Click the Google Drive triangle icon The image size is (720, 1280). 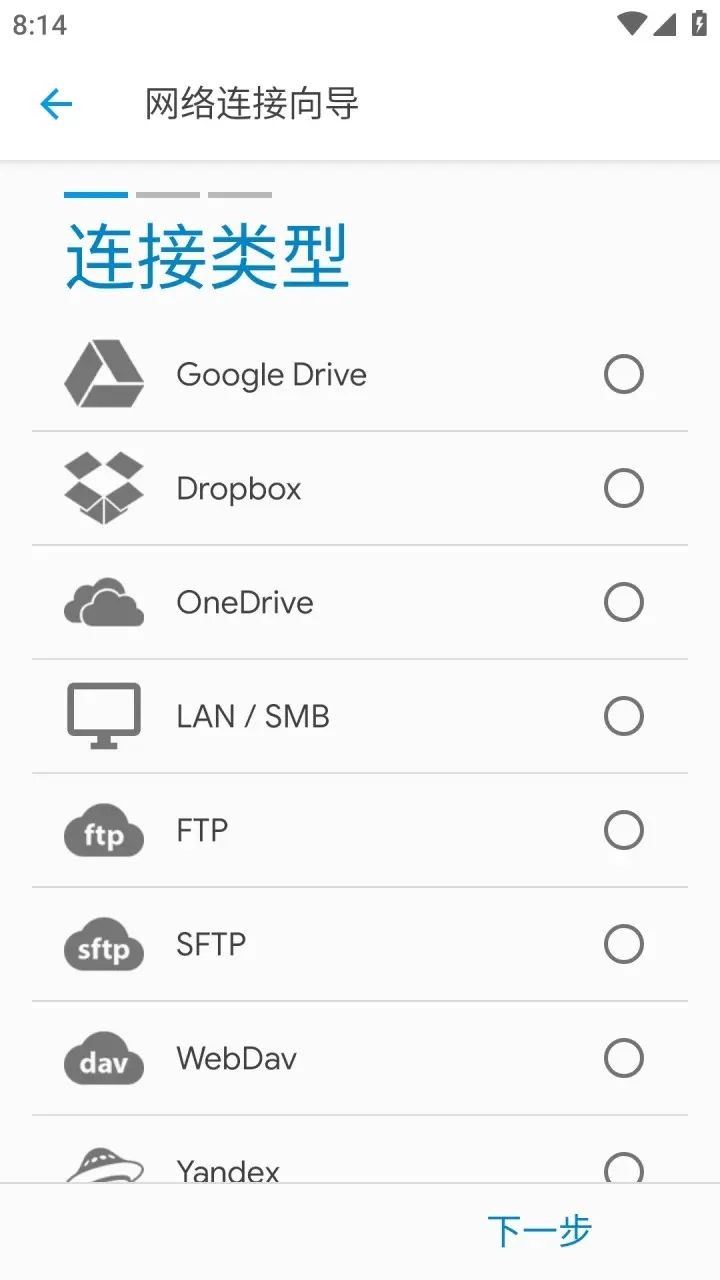[104, 374]
